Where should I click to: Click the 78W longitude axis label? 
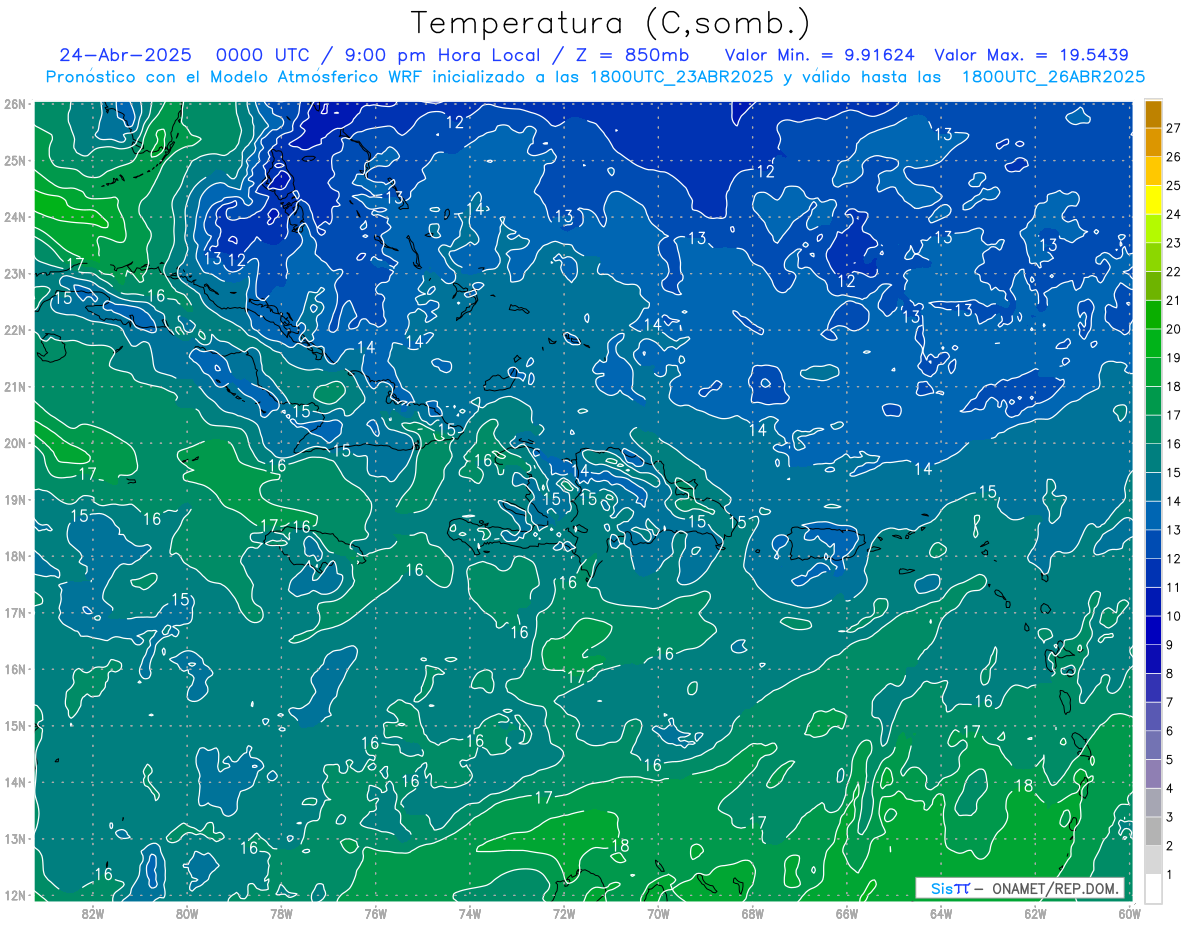click(x=281, y=913)
